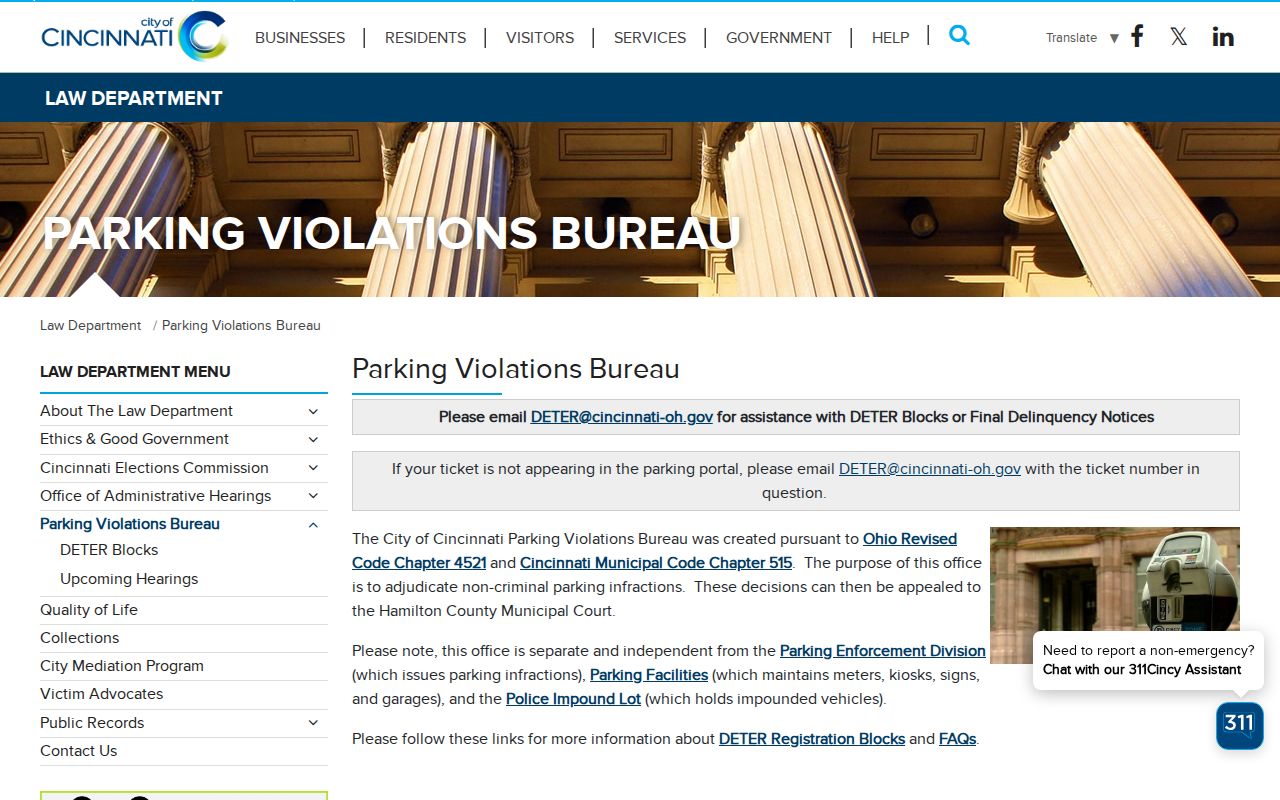
Task: Open the LinkedIn icon
Action: pyautogui.click(x=1223, y=37)
